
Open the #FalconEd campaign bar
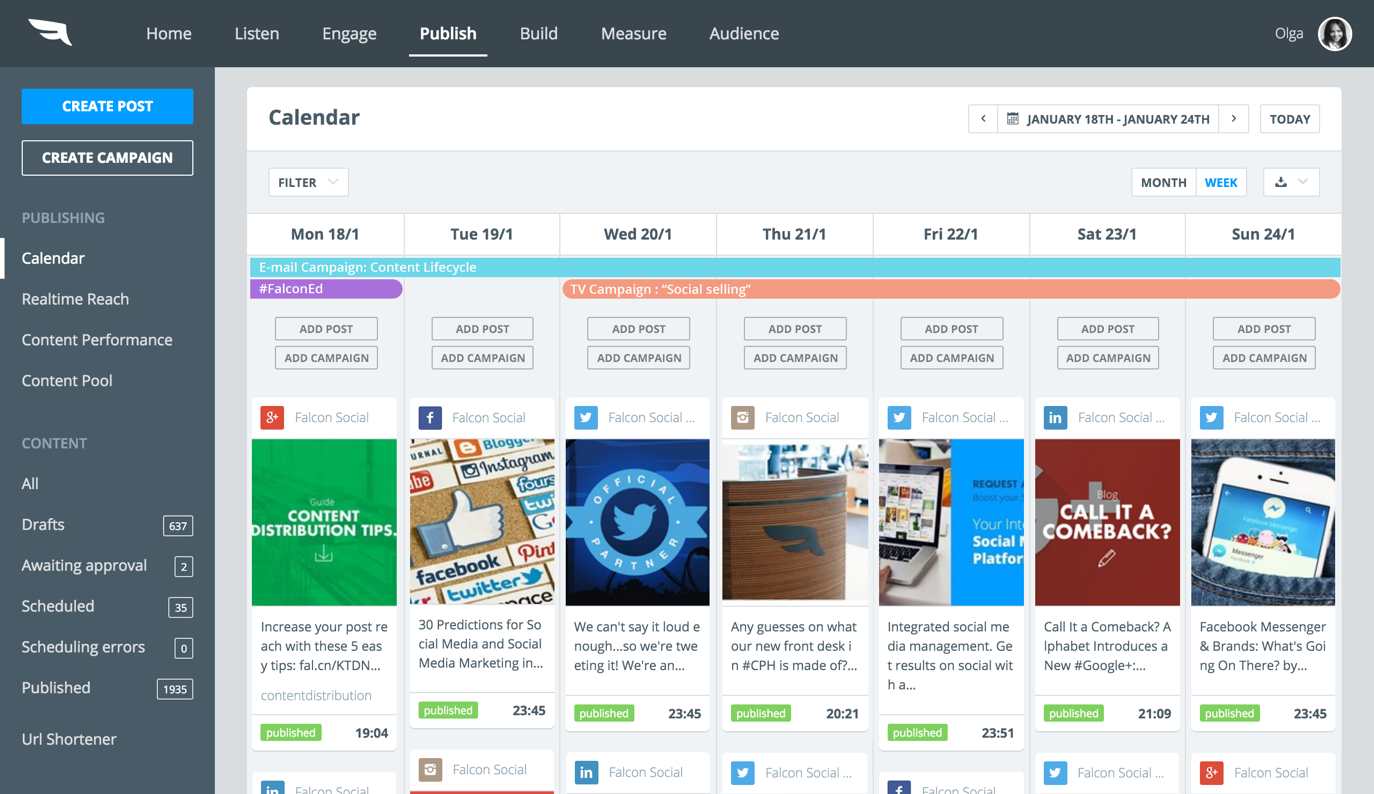pyautogui.click(x=326, y=289)
